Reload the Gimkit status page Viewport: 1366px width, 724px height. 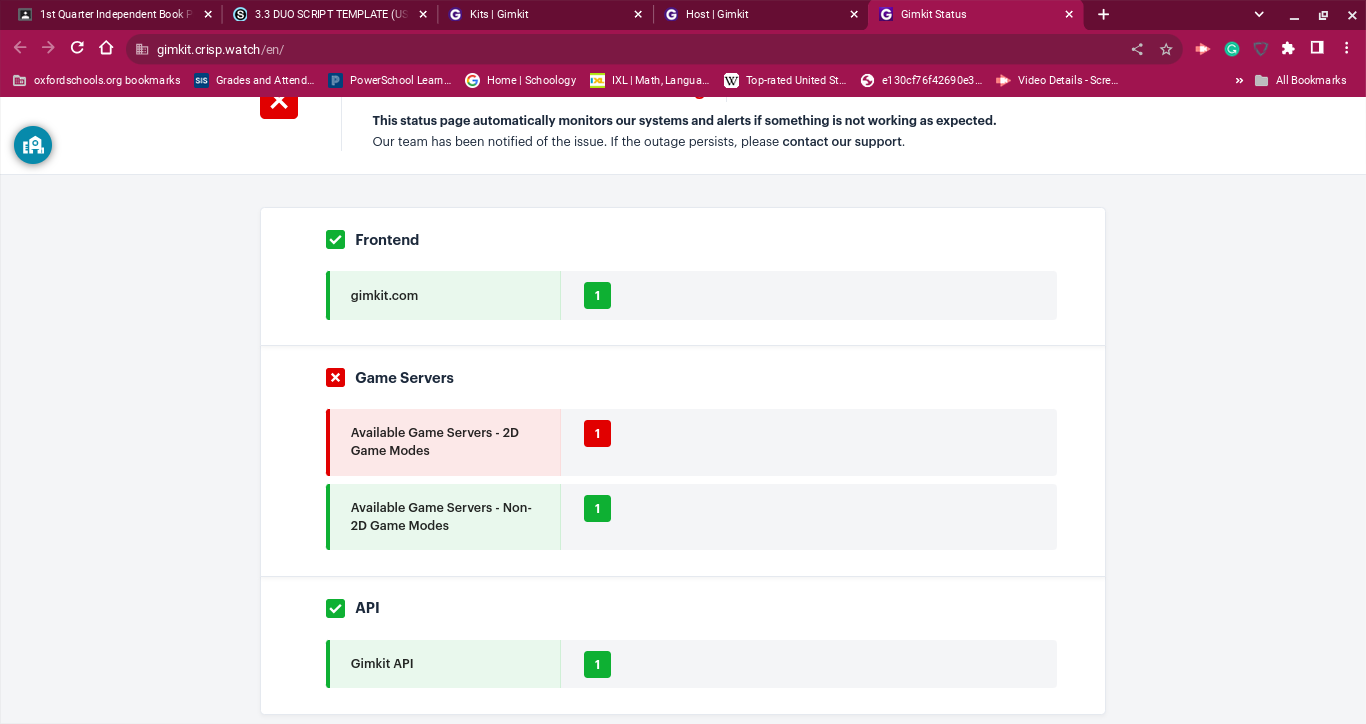point(77,48)
